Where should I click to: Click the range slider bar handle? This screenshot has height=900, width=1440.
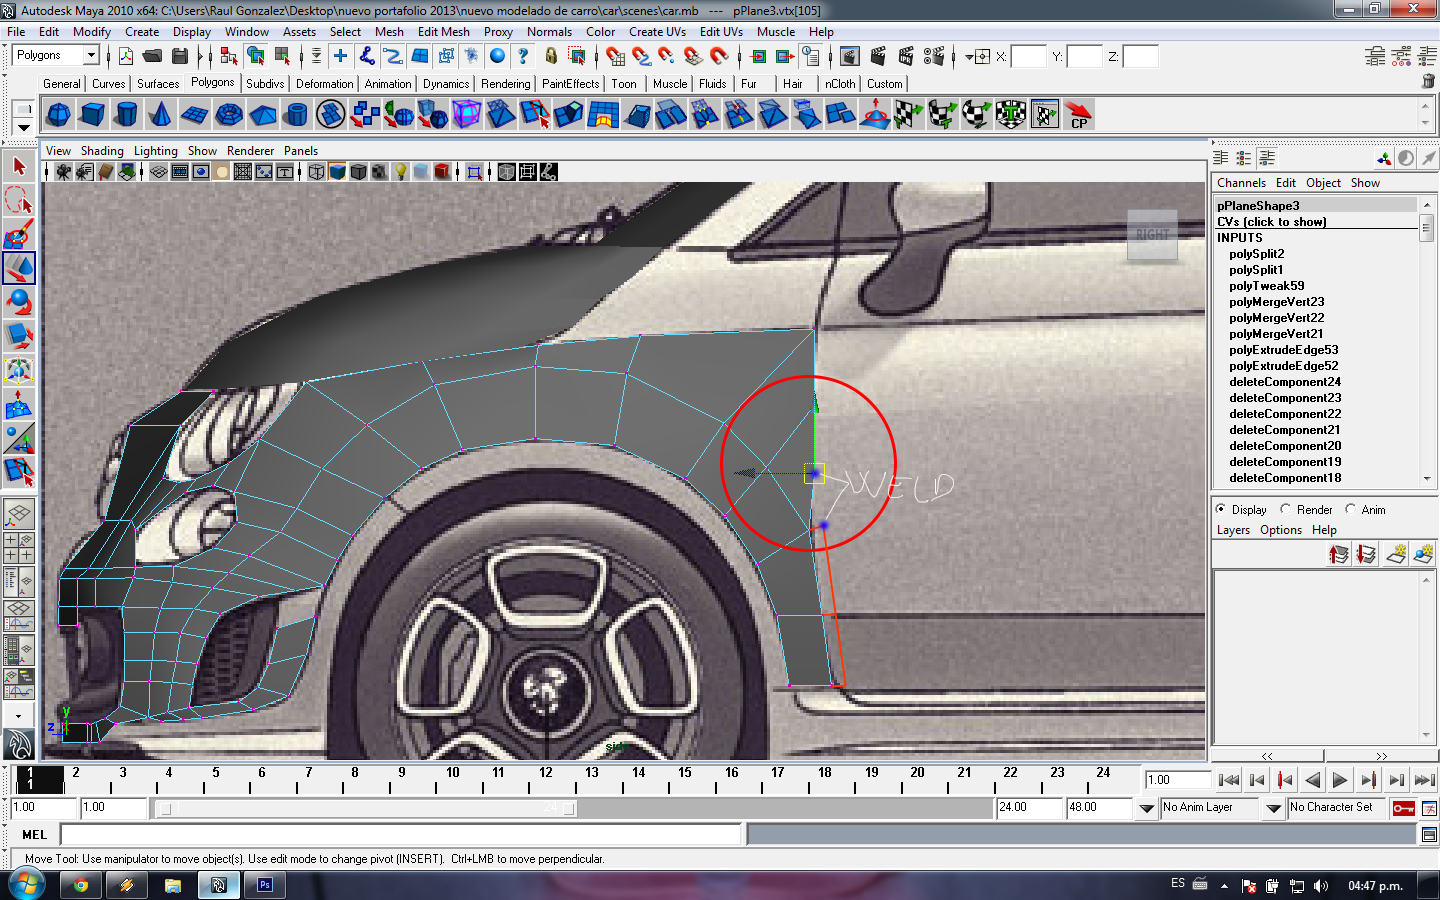coord(166,809)
